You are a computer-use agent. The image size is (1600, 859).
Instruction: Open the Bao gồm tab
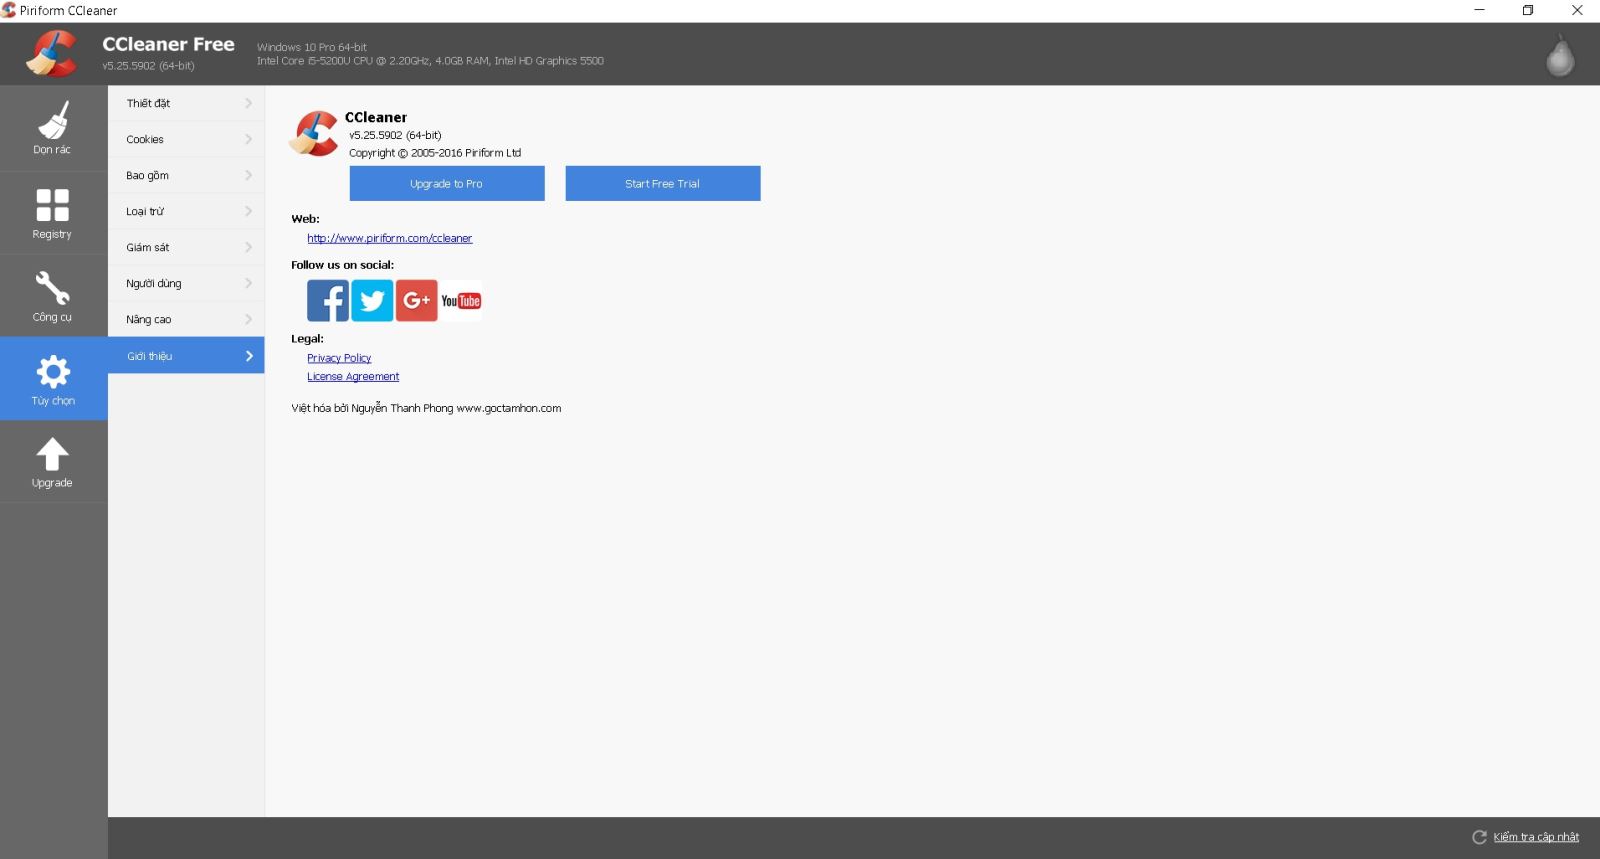186,175
